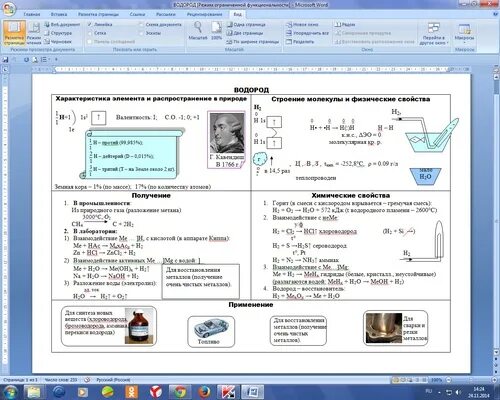500x400 pixels.
Task: Click the Применение section heading
Action: (x=251, y=305)
